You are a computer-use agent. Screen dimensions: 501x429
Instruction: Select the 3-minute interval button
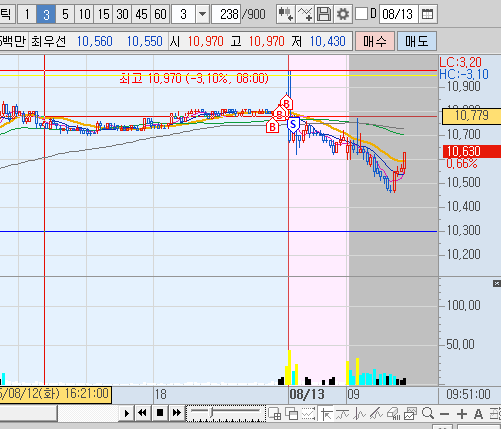pos(46,14)
